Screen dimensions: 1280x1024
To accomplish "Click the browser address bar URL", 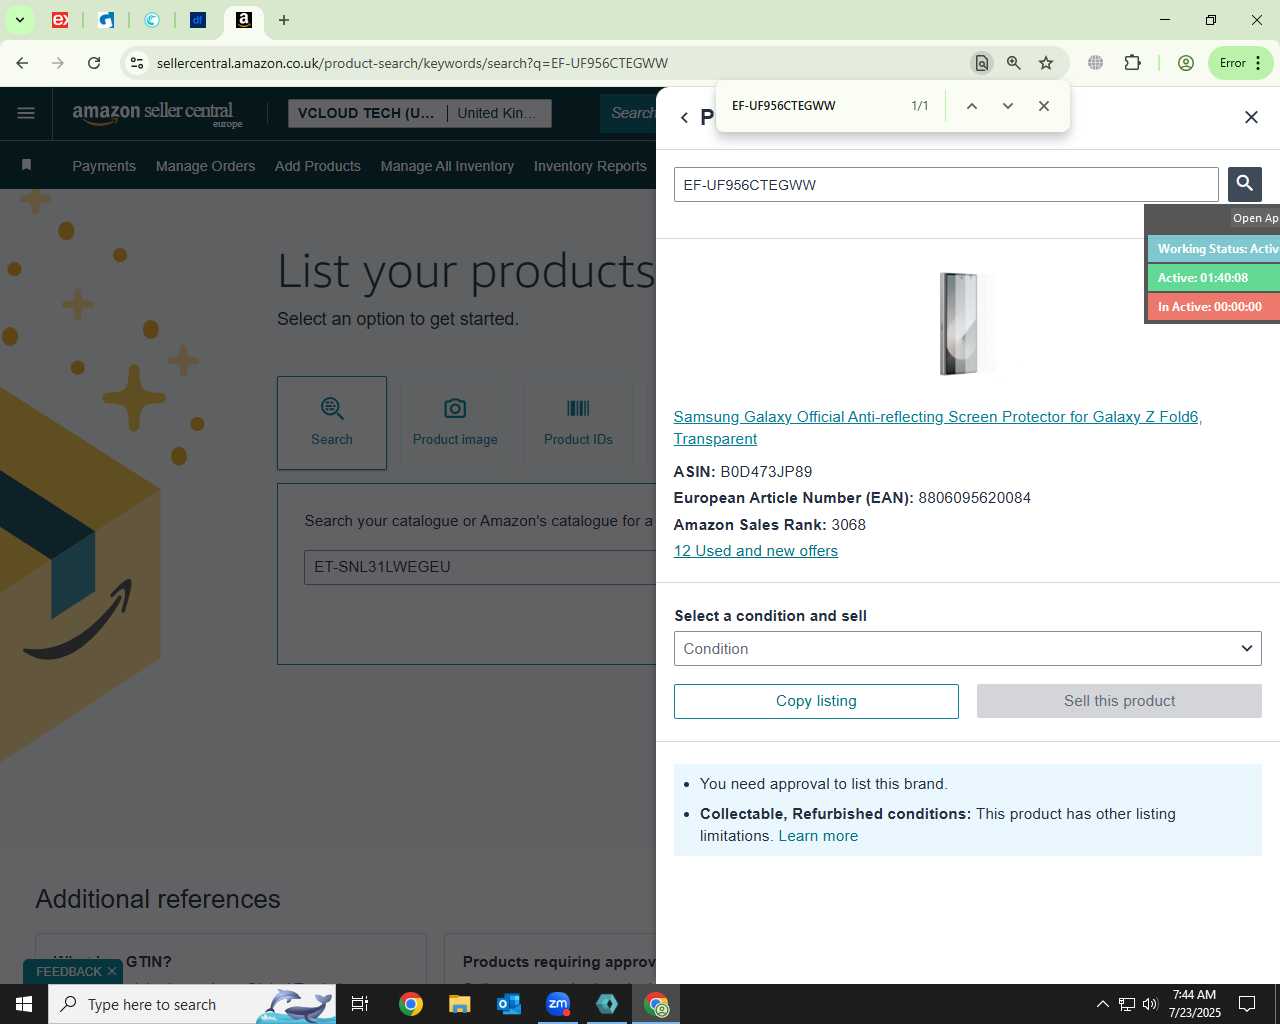I will pos(412,63).
